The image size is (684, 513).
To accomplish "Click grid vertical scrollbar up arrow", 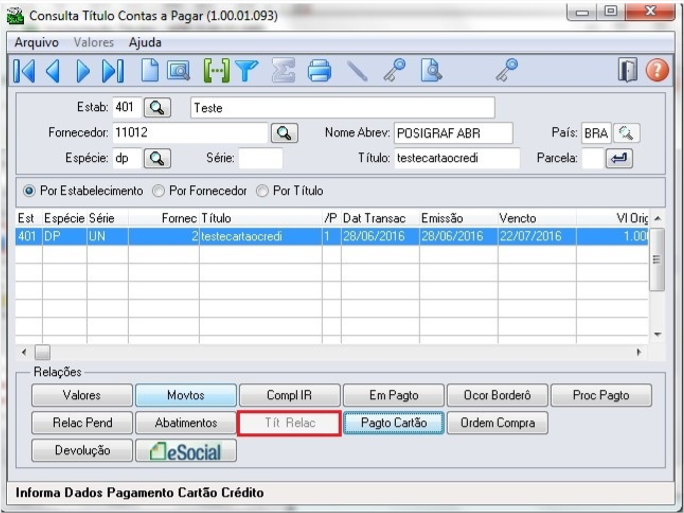I will (657, 218).
